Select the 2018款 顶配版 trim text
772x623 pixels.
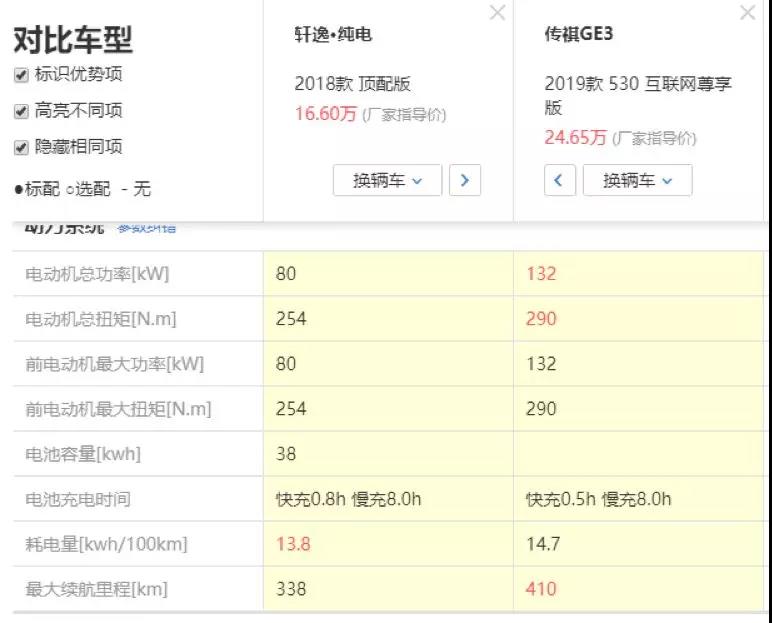[x=352, y=84]
